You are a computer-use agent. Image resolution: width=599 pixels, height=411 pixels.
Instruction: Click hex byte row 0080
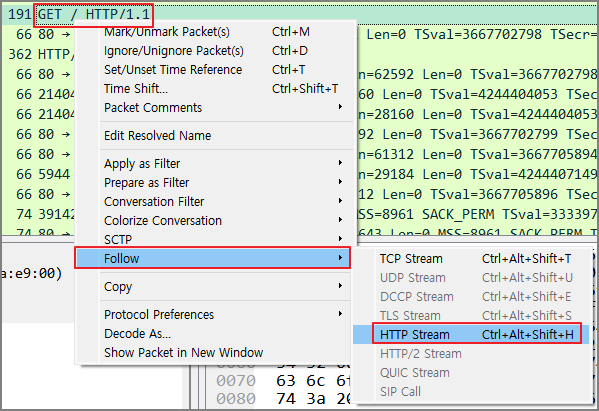point(284,399)
